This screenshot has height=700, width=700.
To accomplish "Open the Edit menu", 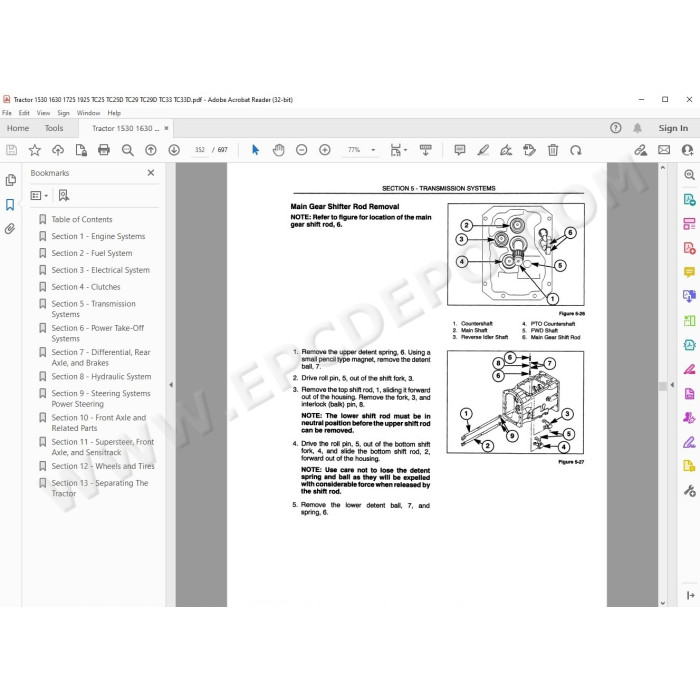I will [24, 113].
